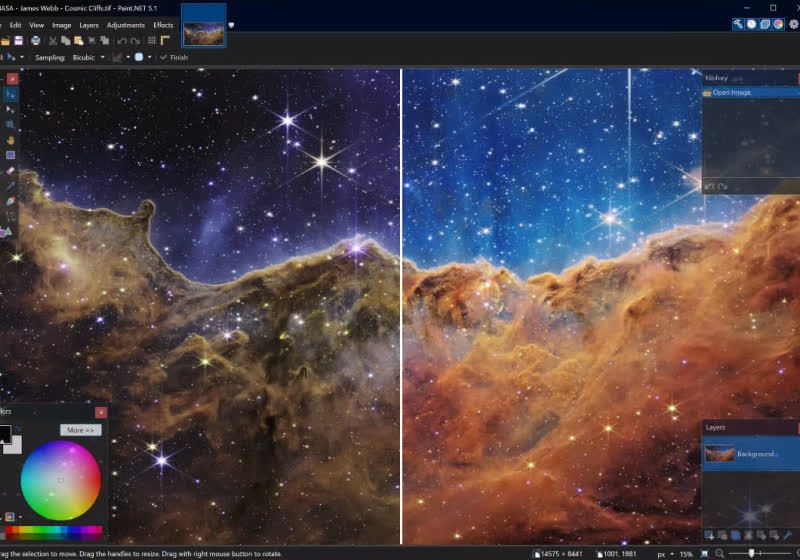Select the Color Picker tool
Image resolution: width=800 pixels, height=560 pixels.
10,186
